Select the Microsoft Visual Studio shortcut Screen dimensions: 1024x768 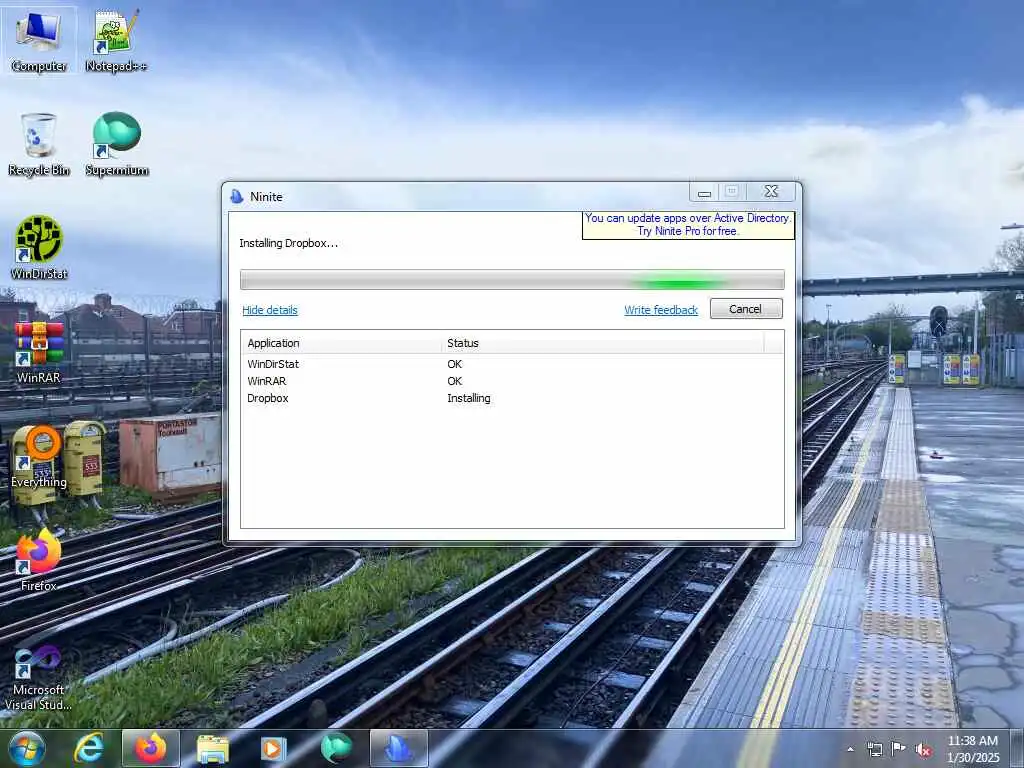coord(39,679)
